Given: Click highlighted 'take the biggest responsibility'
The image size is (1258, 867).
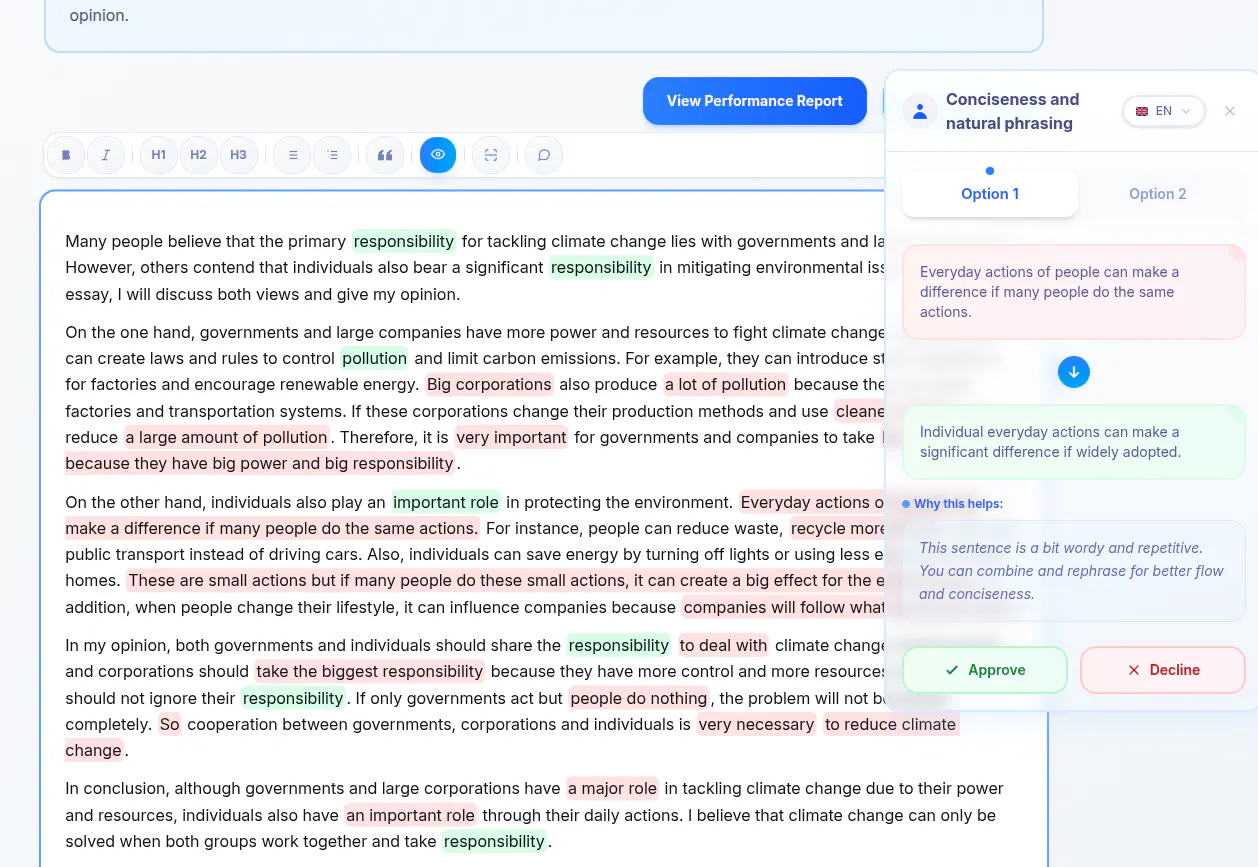Looking at the screenshot, I should coord(370,671).
